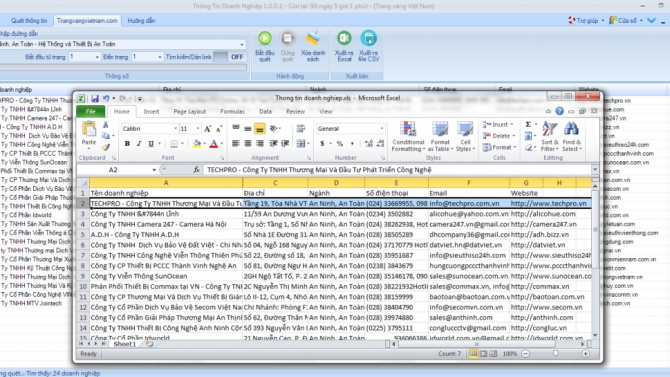Click the Cut scissors icon in Excel

(106, 125)
